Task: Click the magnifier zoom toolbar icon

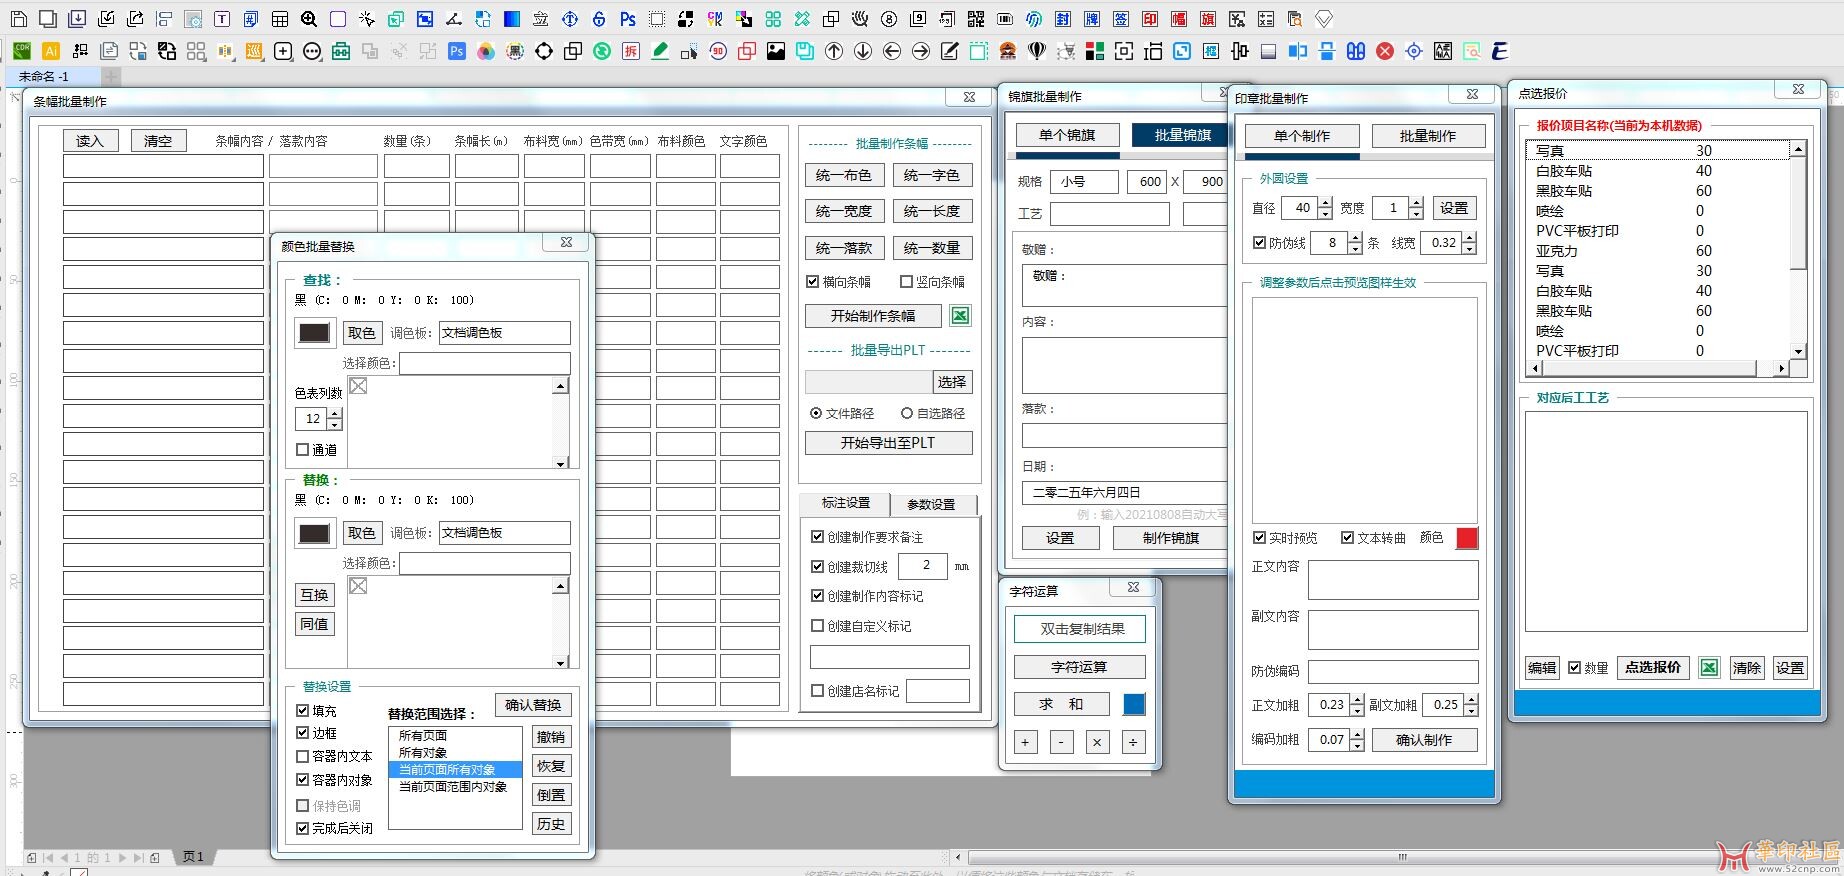Action: 309,19
